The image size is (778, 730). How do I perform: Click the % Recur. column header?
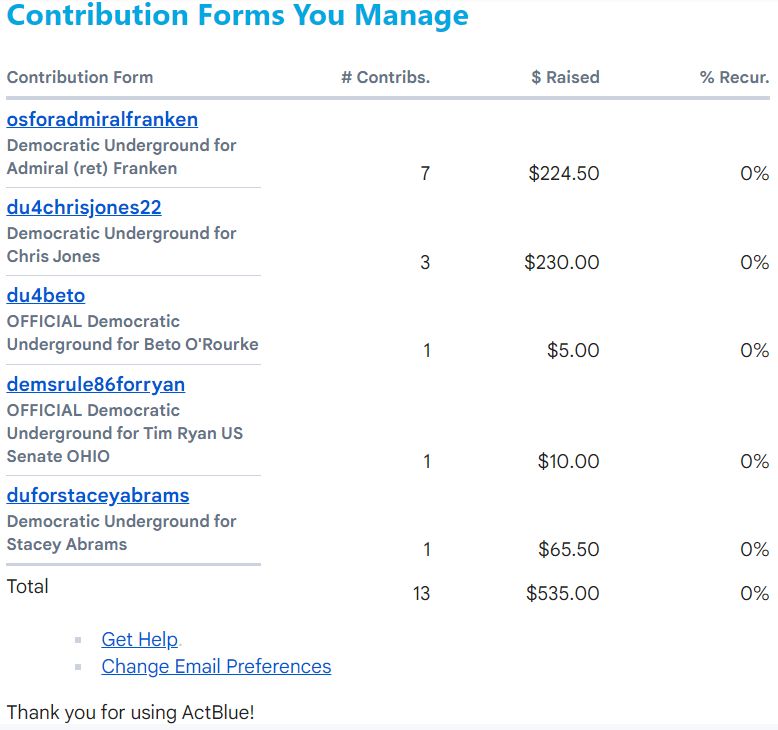click(734, 77)
